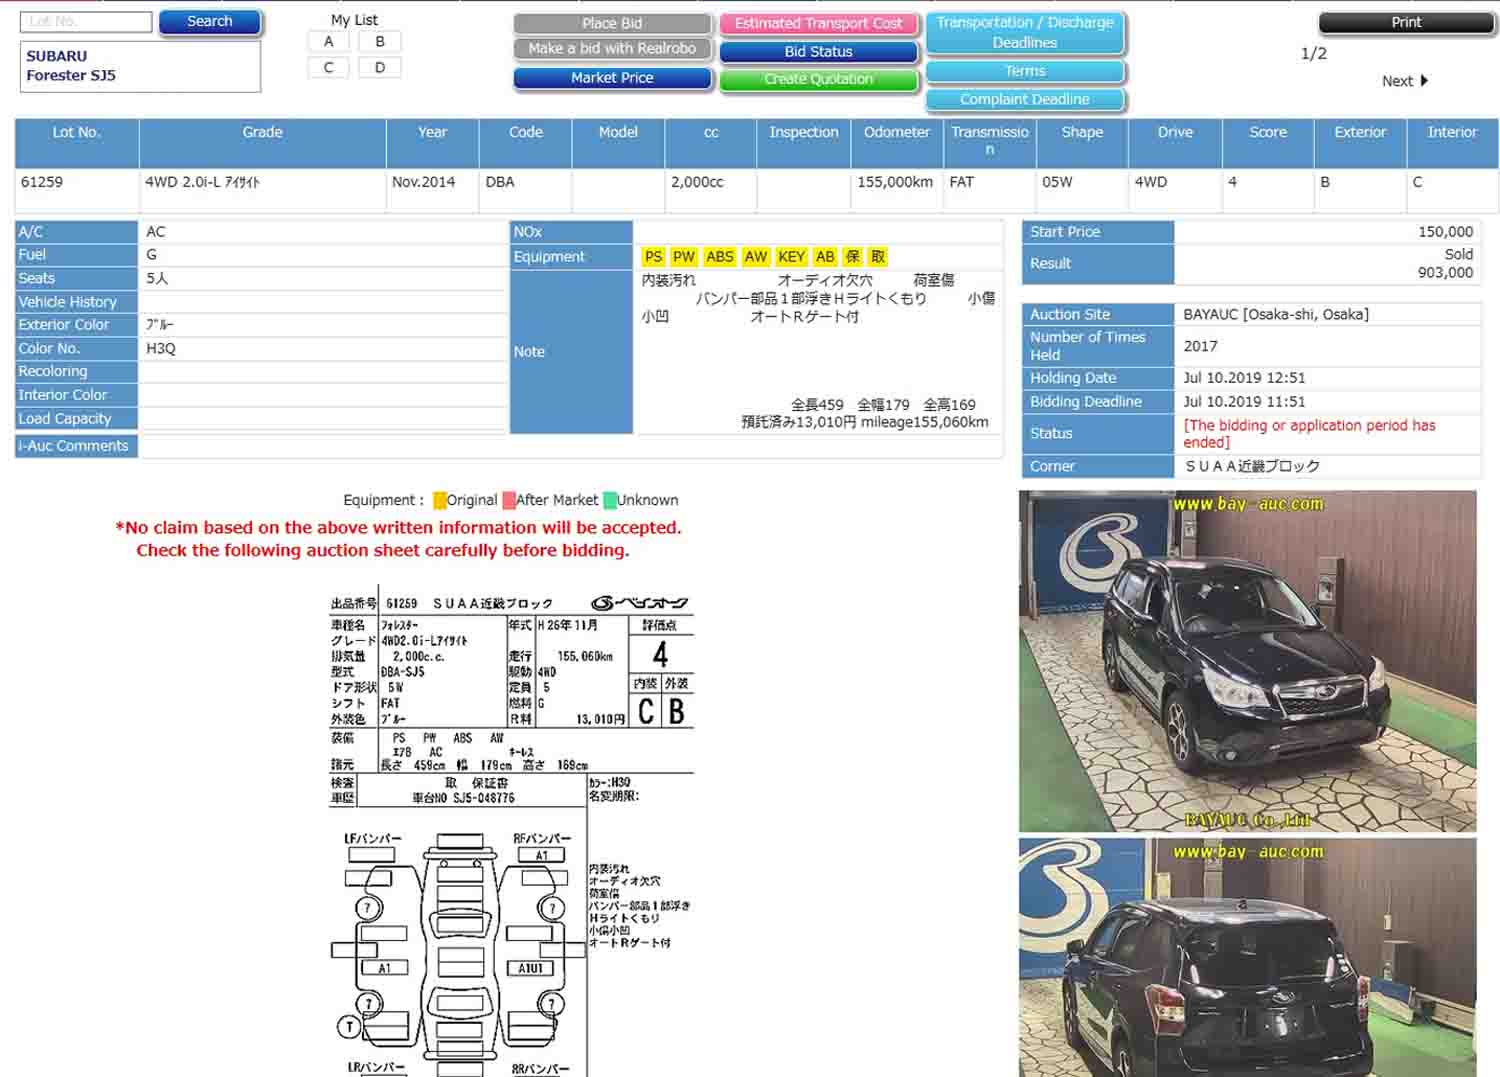
Task: Click the bidding ended status message
Action: (x=1309, y=433)
